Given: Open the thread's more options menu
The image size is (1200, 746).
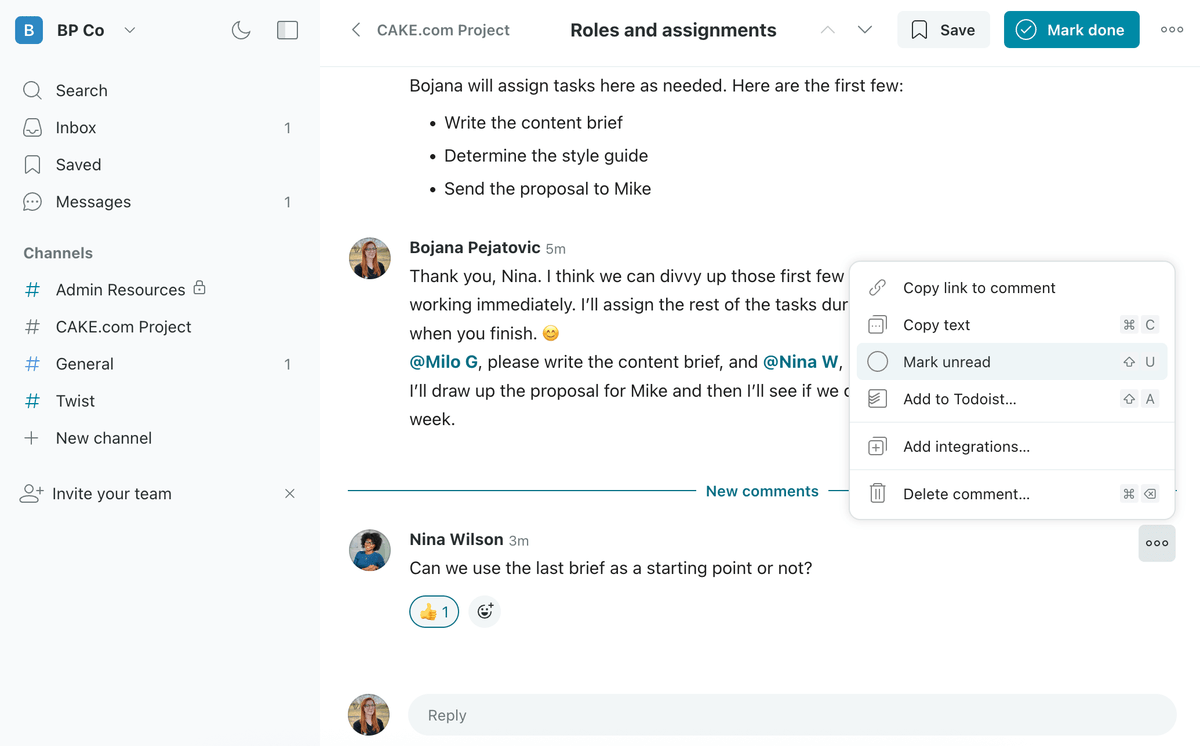Looking at the screenshot, I should pos(1172,30).
